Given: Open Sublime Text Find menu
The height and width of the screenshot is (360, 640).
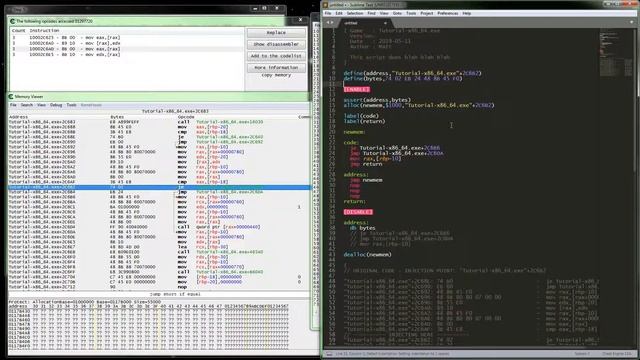Looking at the screenshot, I should click(x=371, y=13).
